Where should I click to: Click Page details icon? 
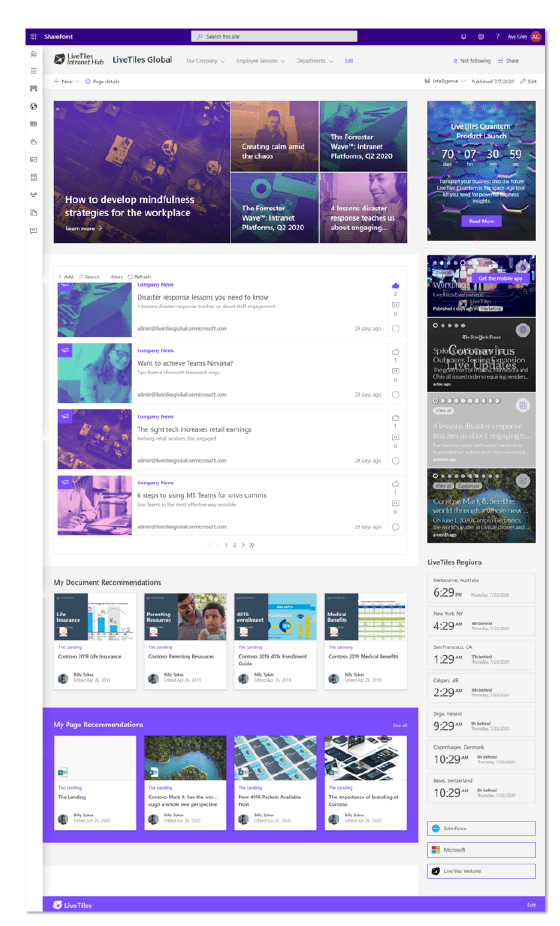[88, 81]
